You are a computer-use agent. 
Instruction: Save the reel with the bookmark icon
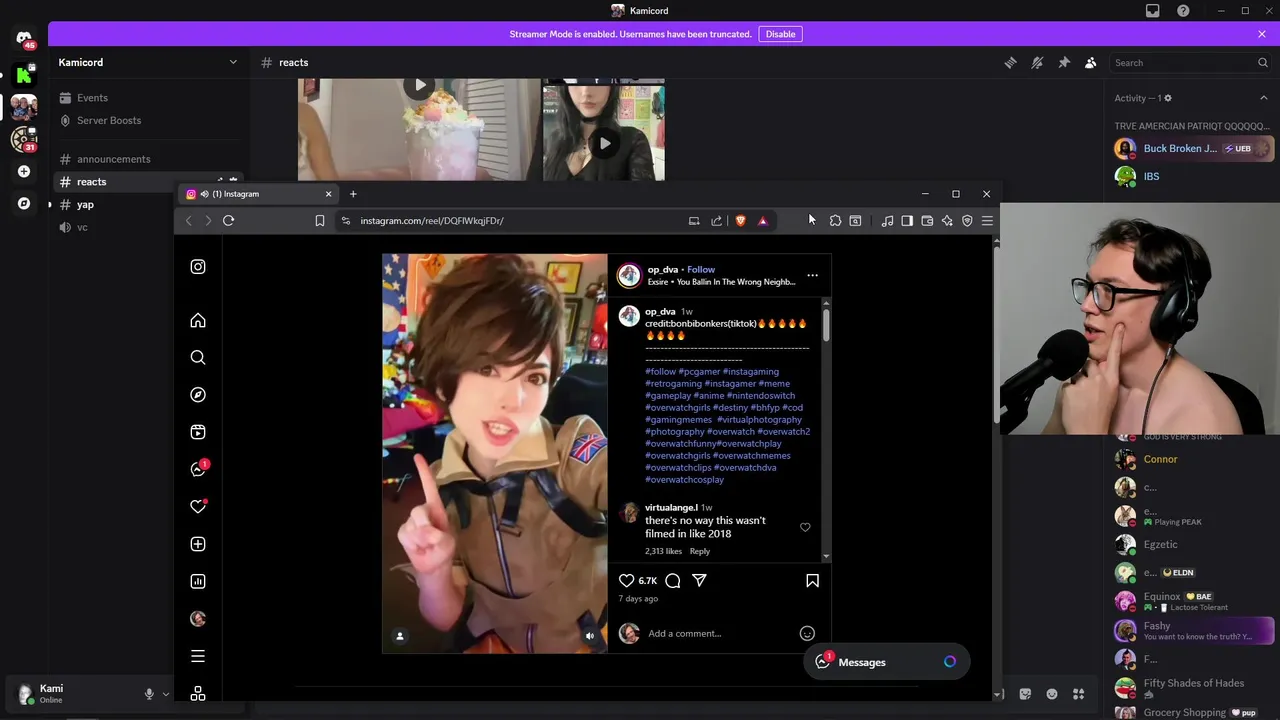[x=812, y=580]
